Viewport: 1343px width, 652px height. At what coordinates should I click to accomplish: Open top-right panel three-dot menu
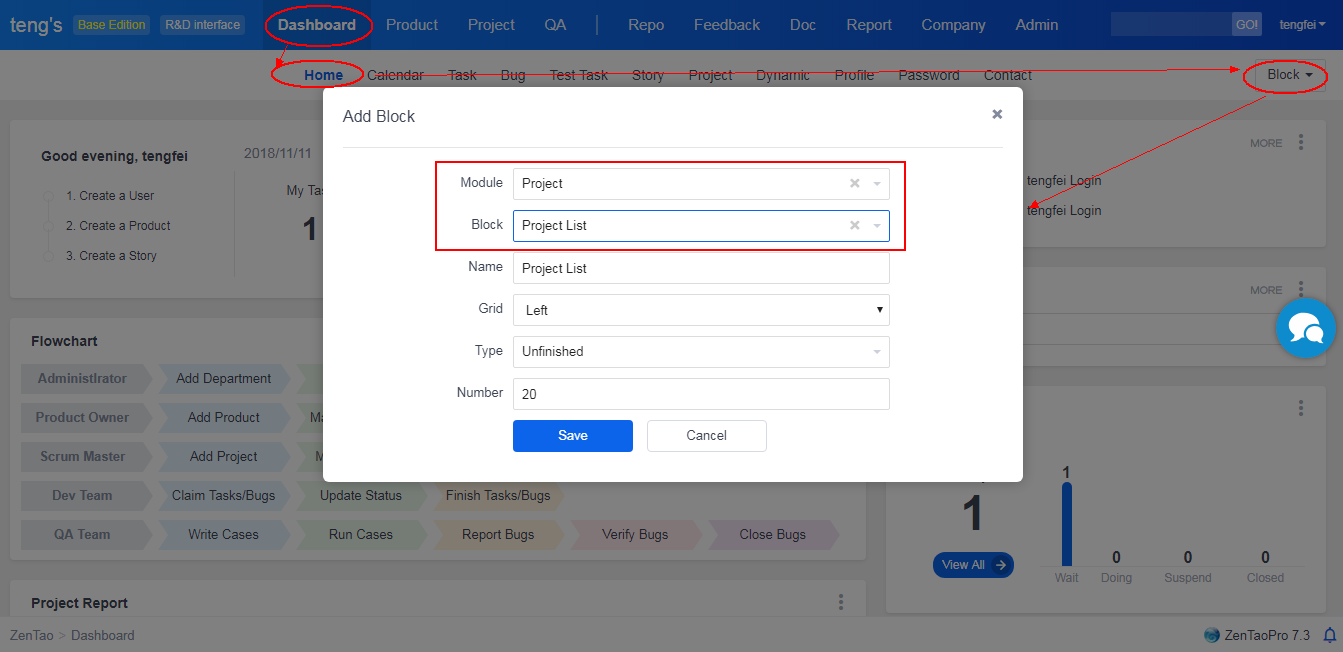point(1300,143)
